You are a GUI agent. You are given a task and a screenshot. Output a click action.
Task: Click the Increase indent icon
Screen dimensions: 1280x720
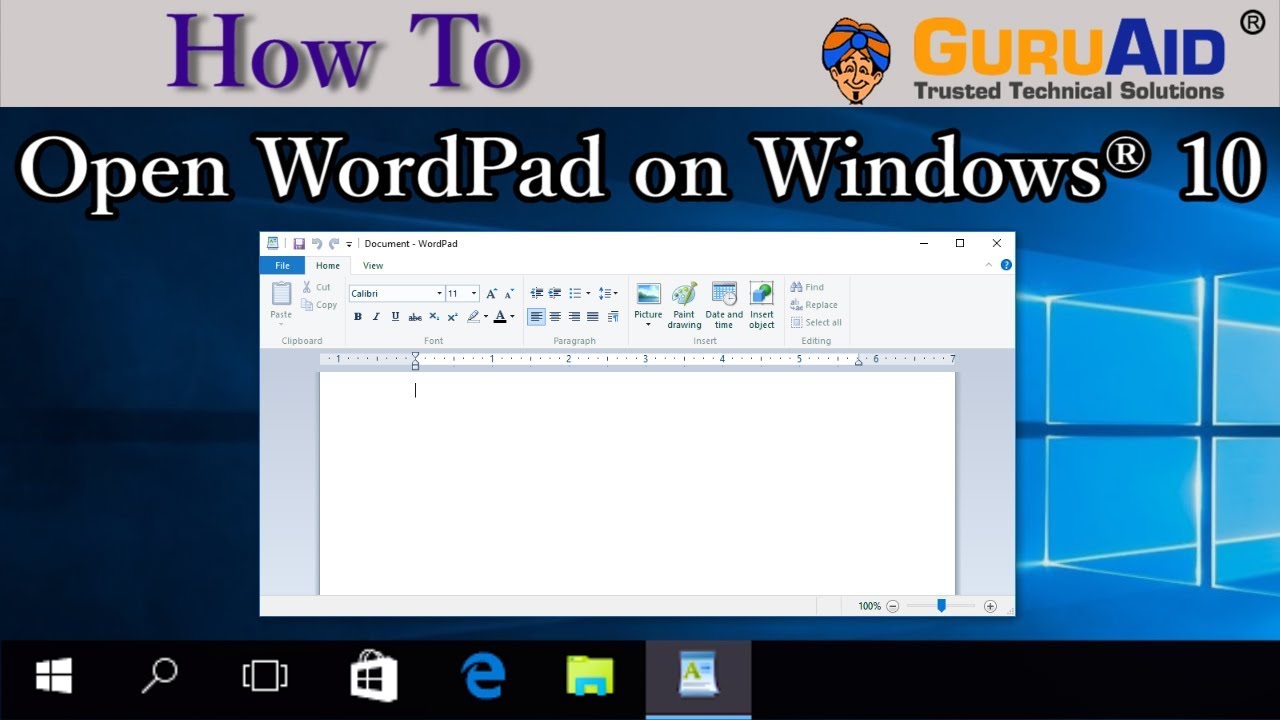click(x=555, y=293)
